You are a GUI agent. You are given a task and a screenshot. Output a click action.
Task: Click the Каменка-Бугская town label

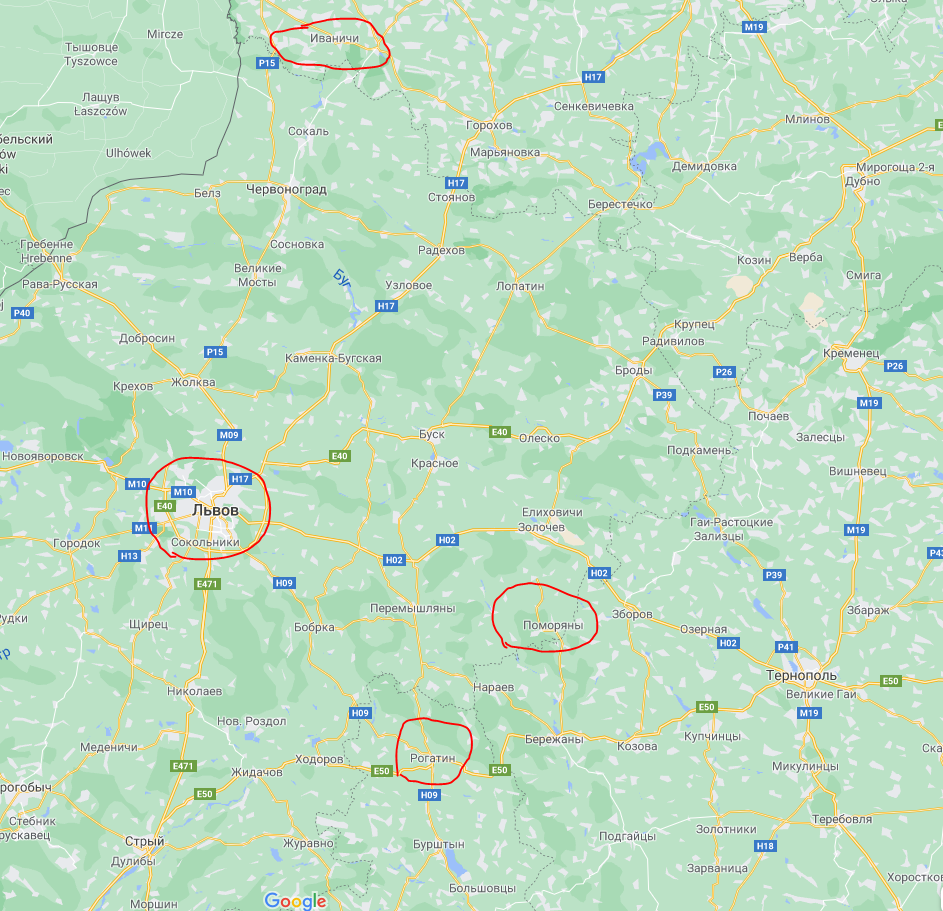333,358
